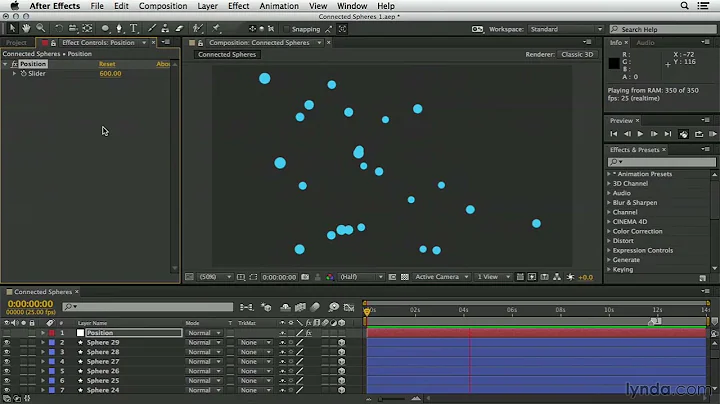
Task: Open the Layer menu
Action: pos(208,6)
